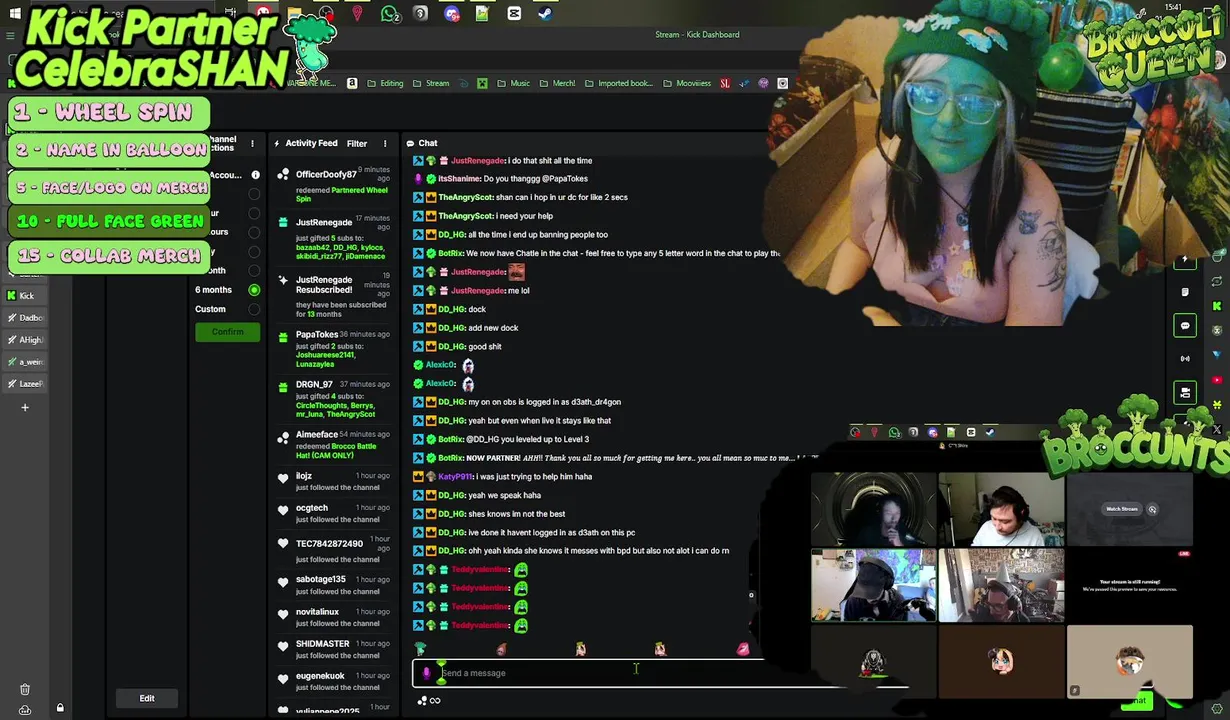Click the pop-out icon beside Watch Stream

(x=1152, y=509)
